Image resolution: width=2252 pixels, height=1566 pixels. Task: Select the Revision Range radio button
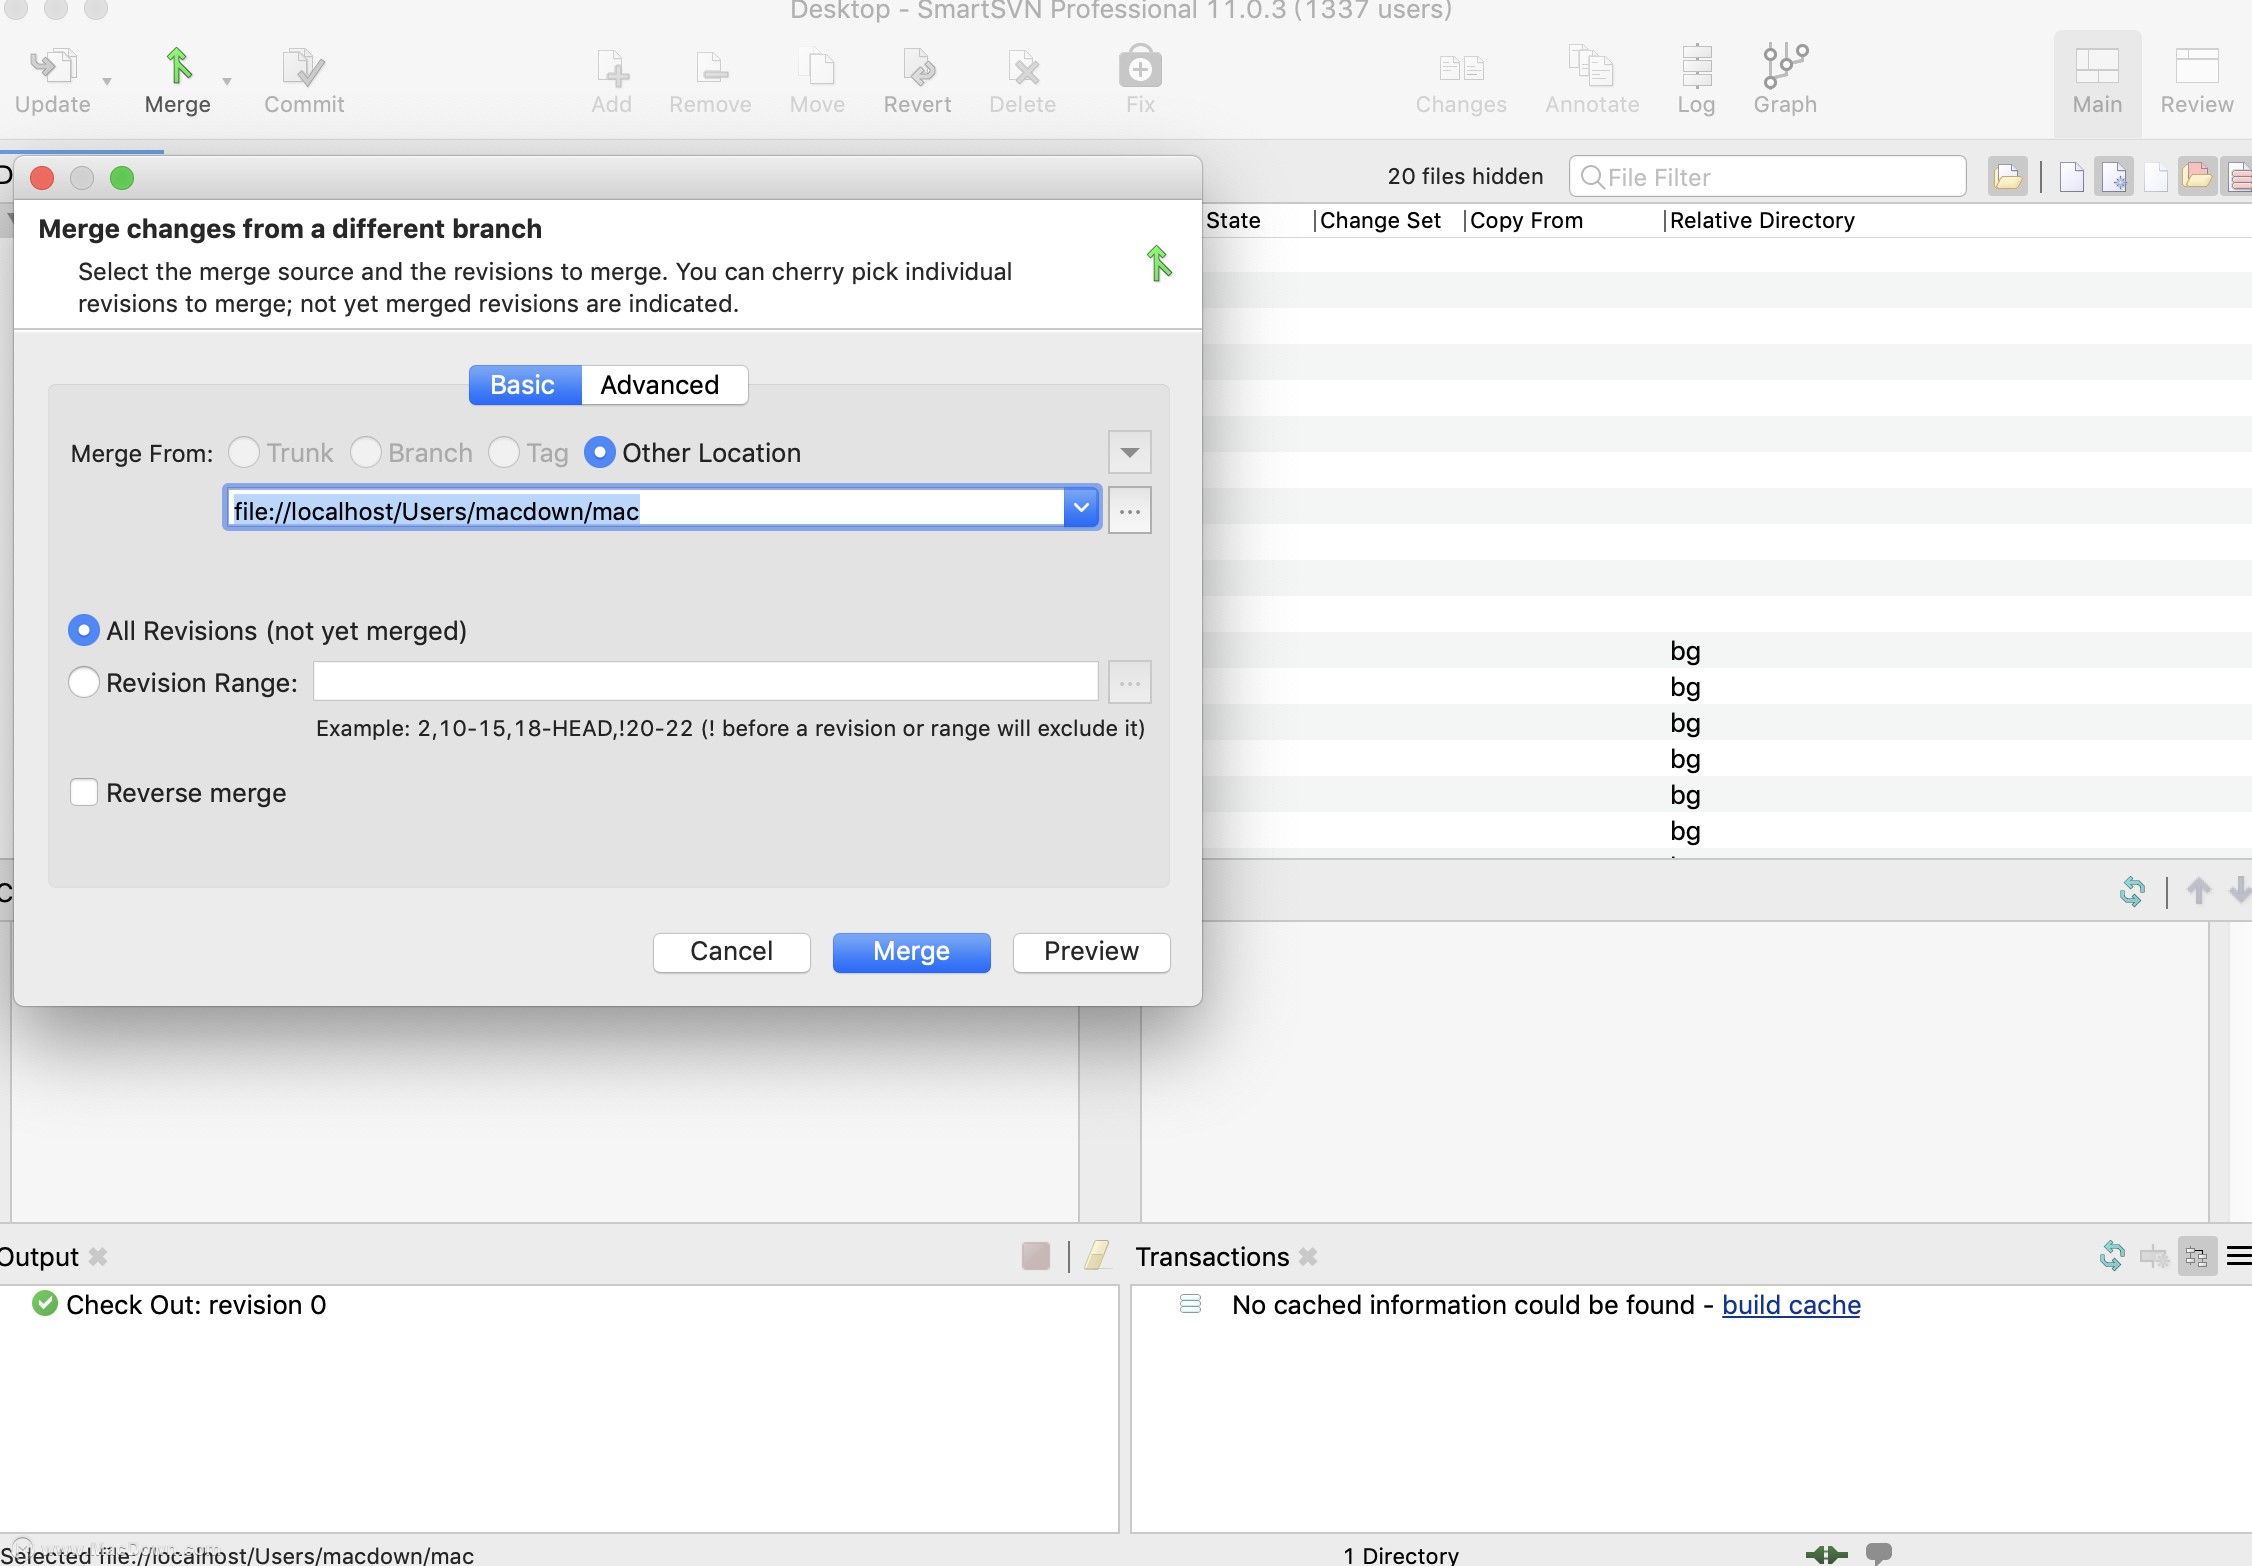tap(84, 683)
